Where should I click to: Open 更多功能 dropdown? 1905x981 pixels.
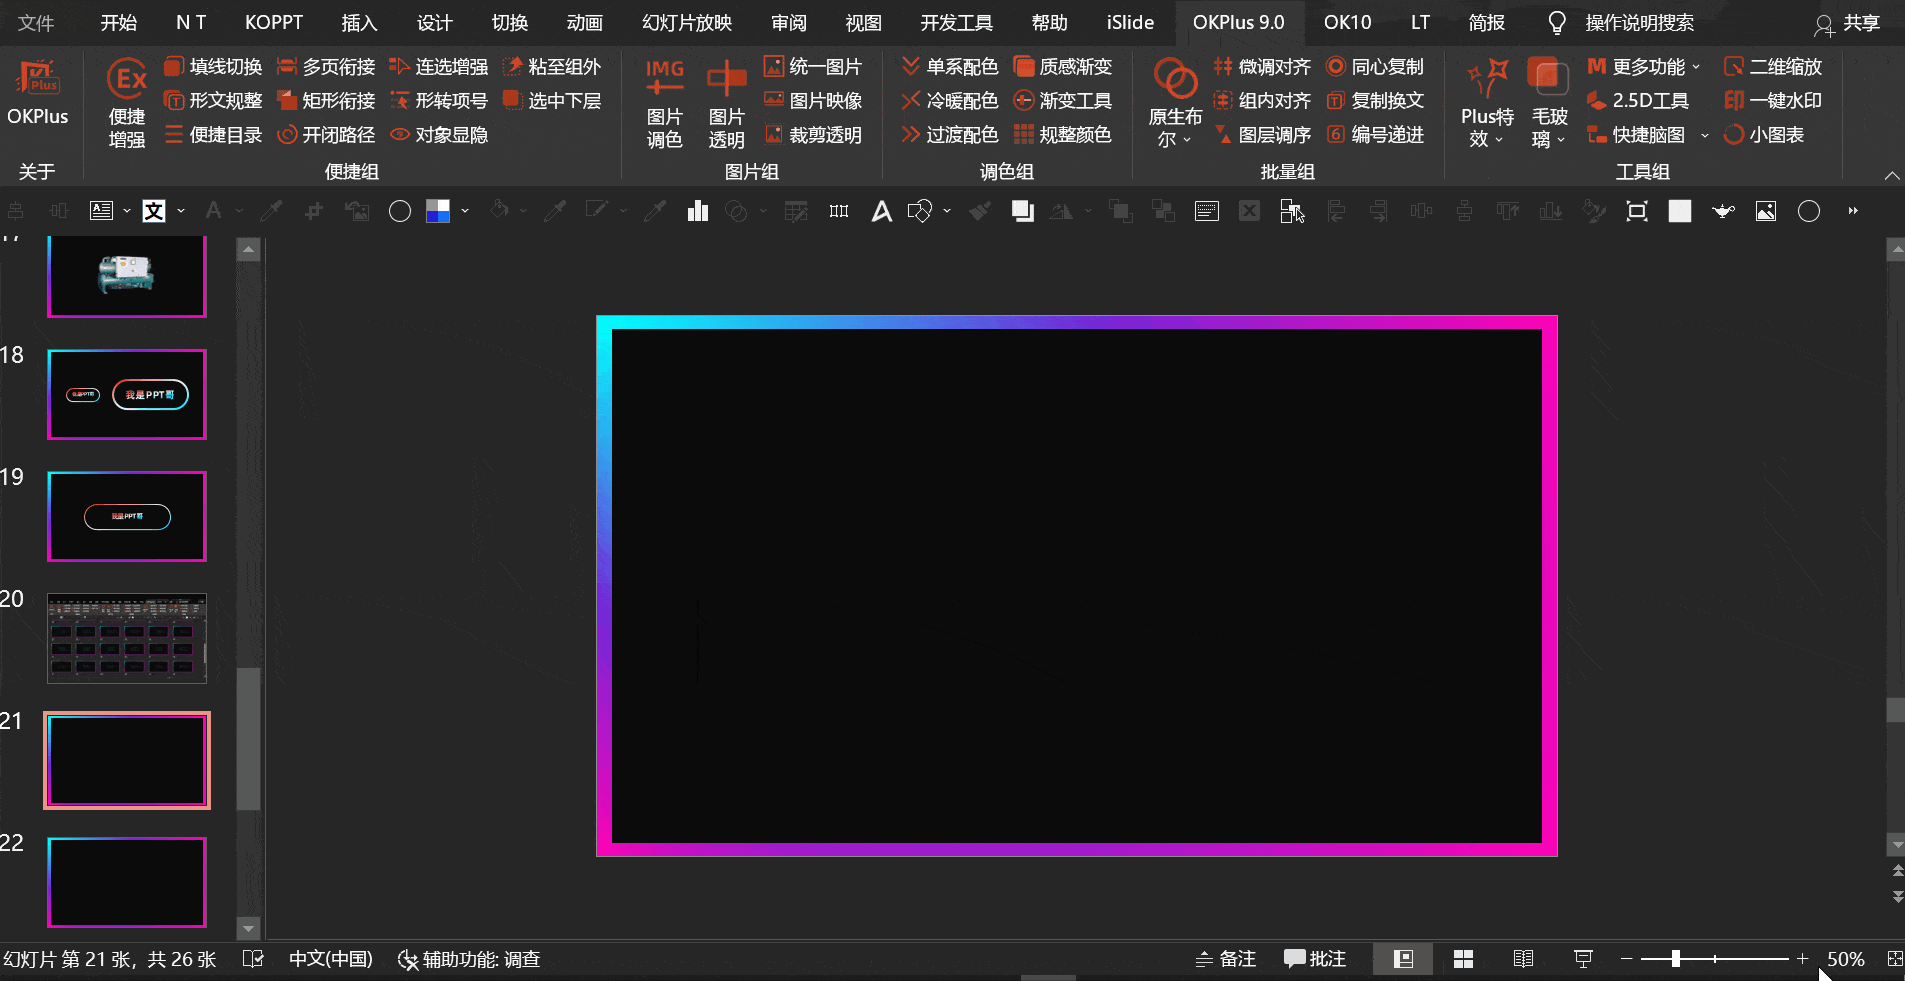coord(1644,67)
